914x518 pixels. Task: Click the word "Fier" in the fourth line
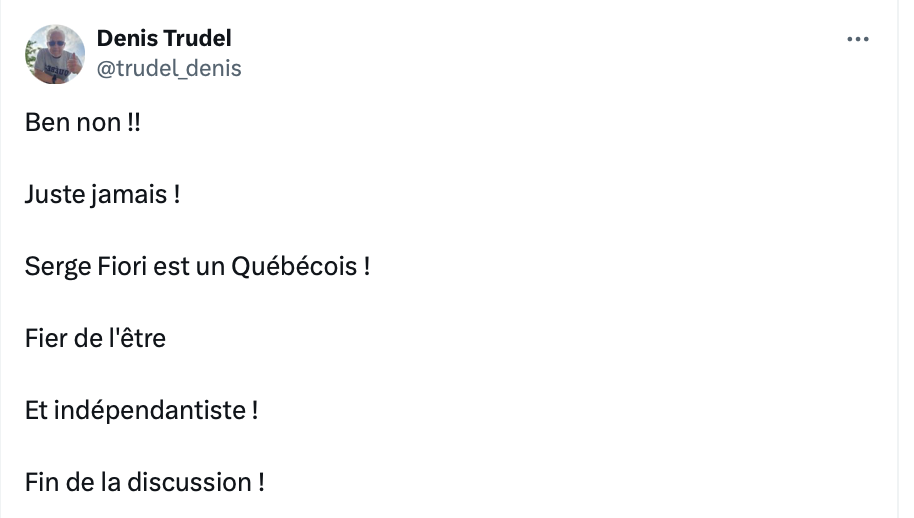[46, 339]
